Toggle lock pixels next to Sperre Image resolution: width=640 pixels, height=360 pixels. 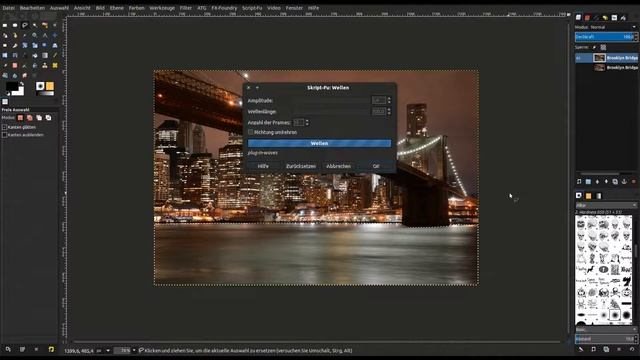(x=594, y=47)
